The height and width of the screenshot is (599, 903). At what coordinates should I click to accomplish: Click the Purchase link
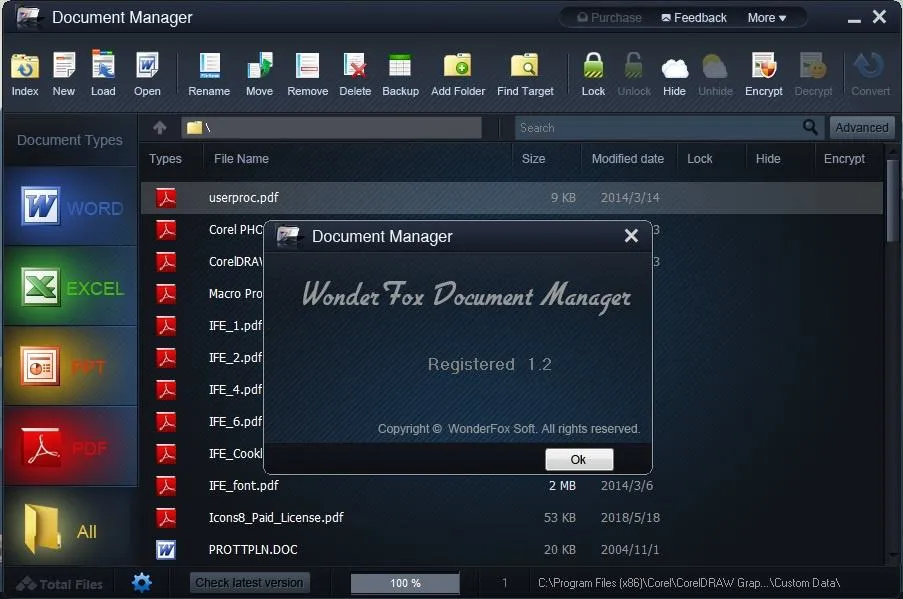tap(609, 18)
